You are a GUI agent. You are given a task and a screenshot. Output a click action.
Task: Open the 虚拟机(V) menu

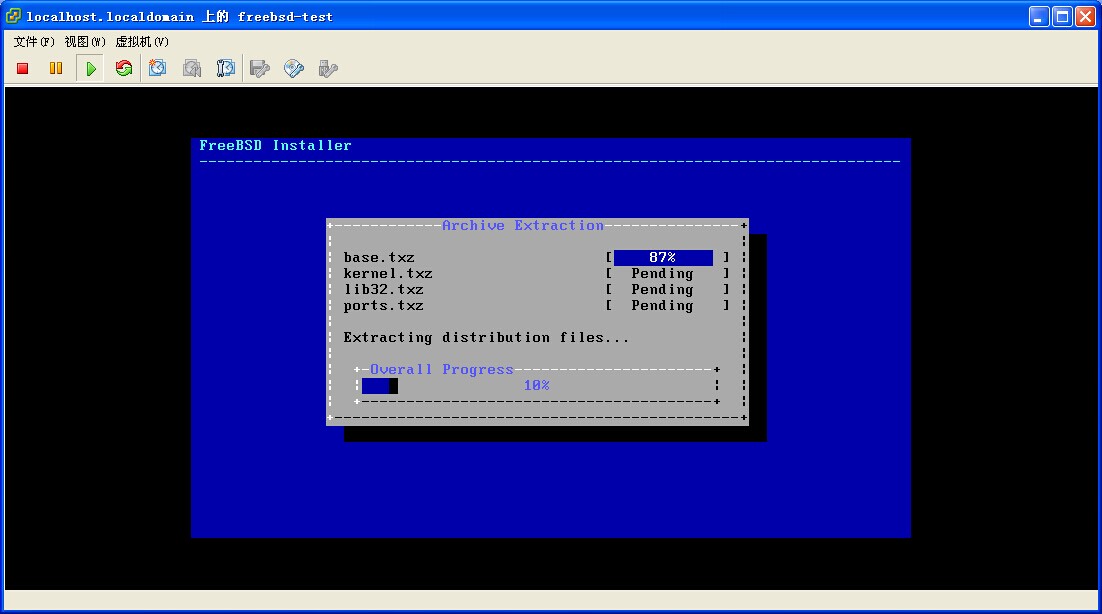(x=142, y=41)
